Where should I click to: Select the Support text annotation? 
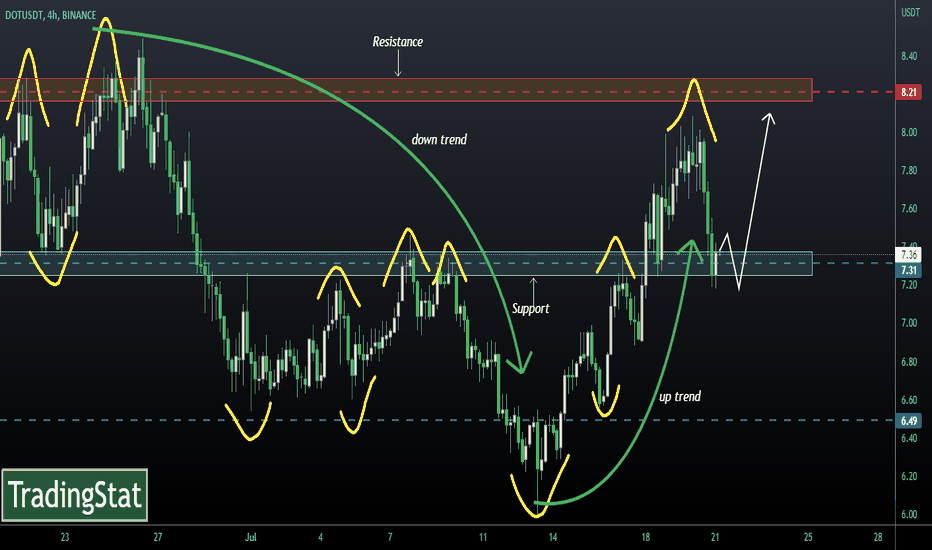coord(530,309)
